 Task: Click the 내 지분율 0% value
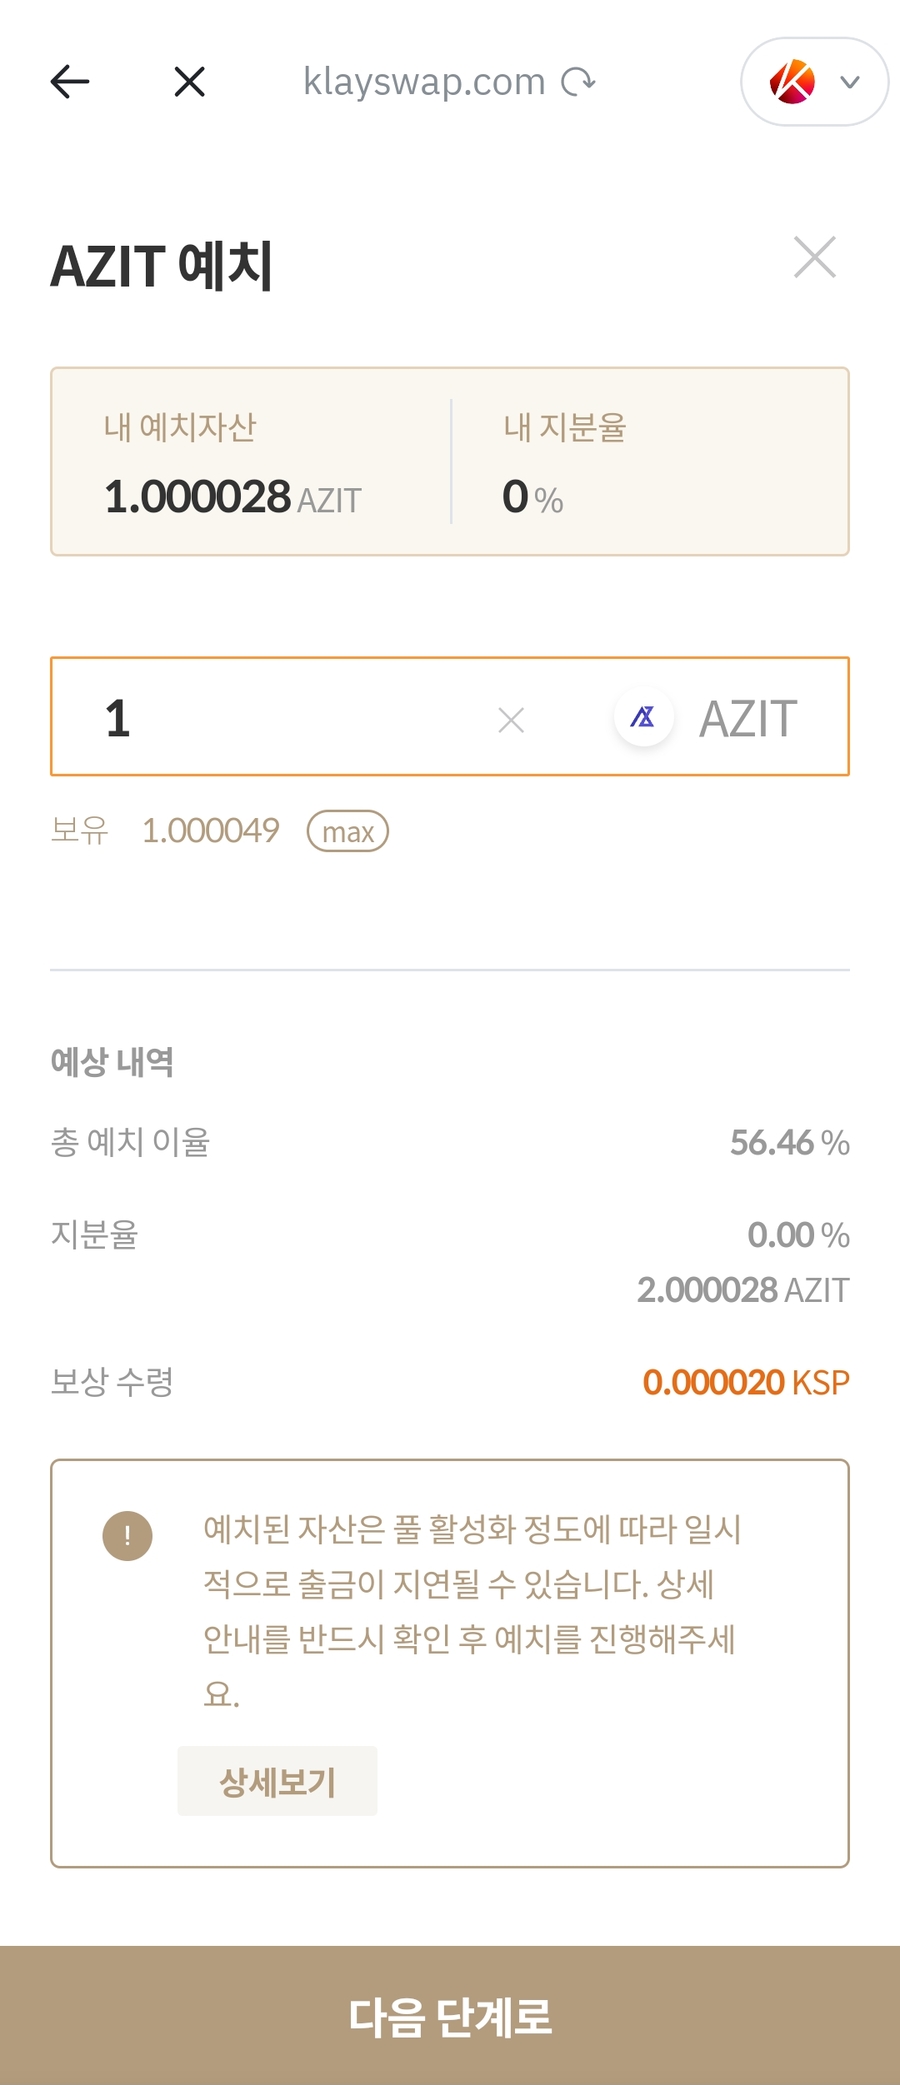pyautogui.click(x=532, y=497)
